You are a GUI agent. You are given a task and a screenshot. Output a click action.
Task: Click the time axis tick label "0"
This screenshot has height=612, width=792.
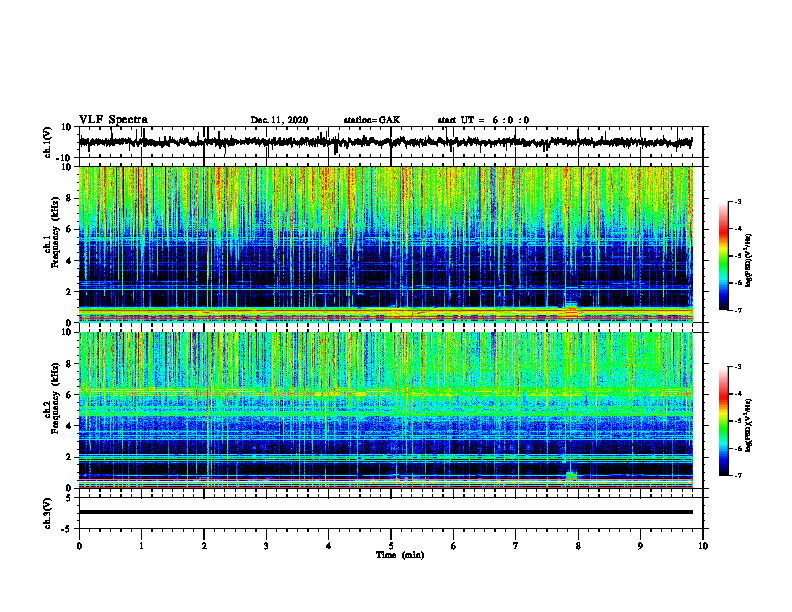pos(79,546)
